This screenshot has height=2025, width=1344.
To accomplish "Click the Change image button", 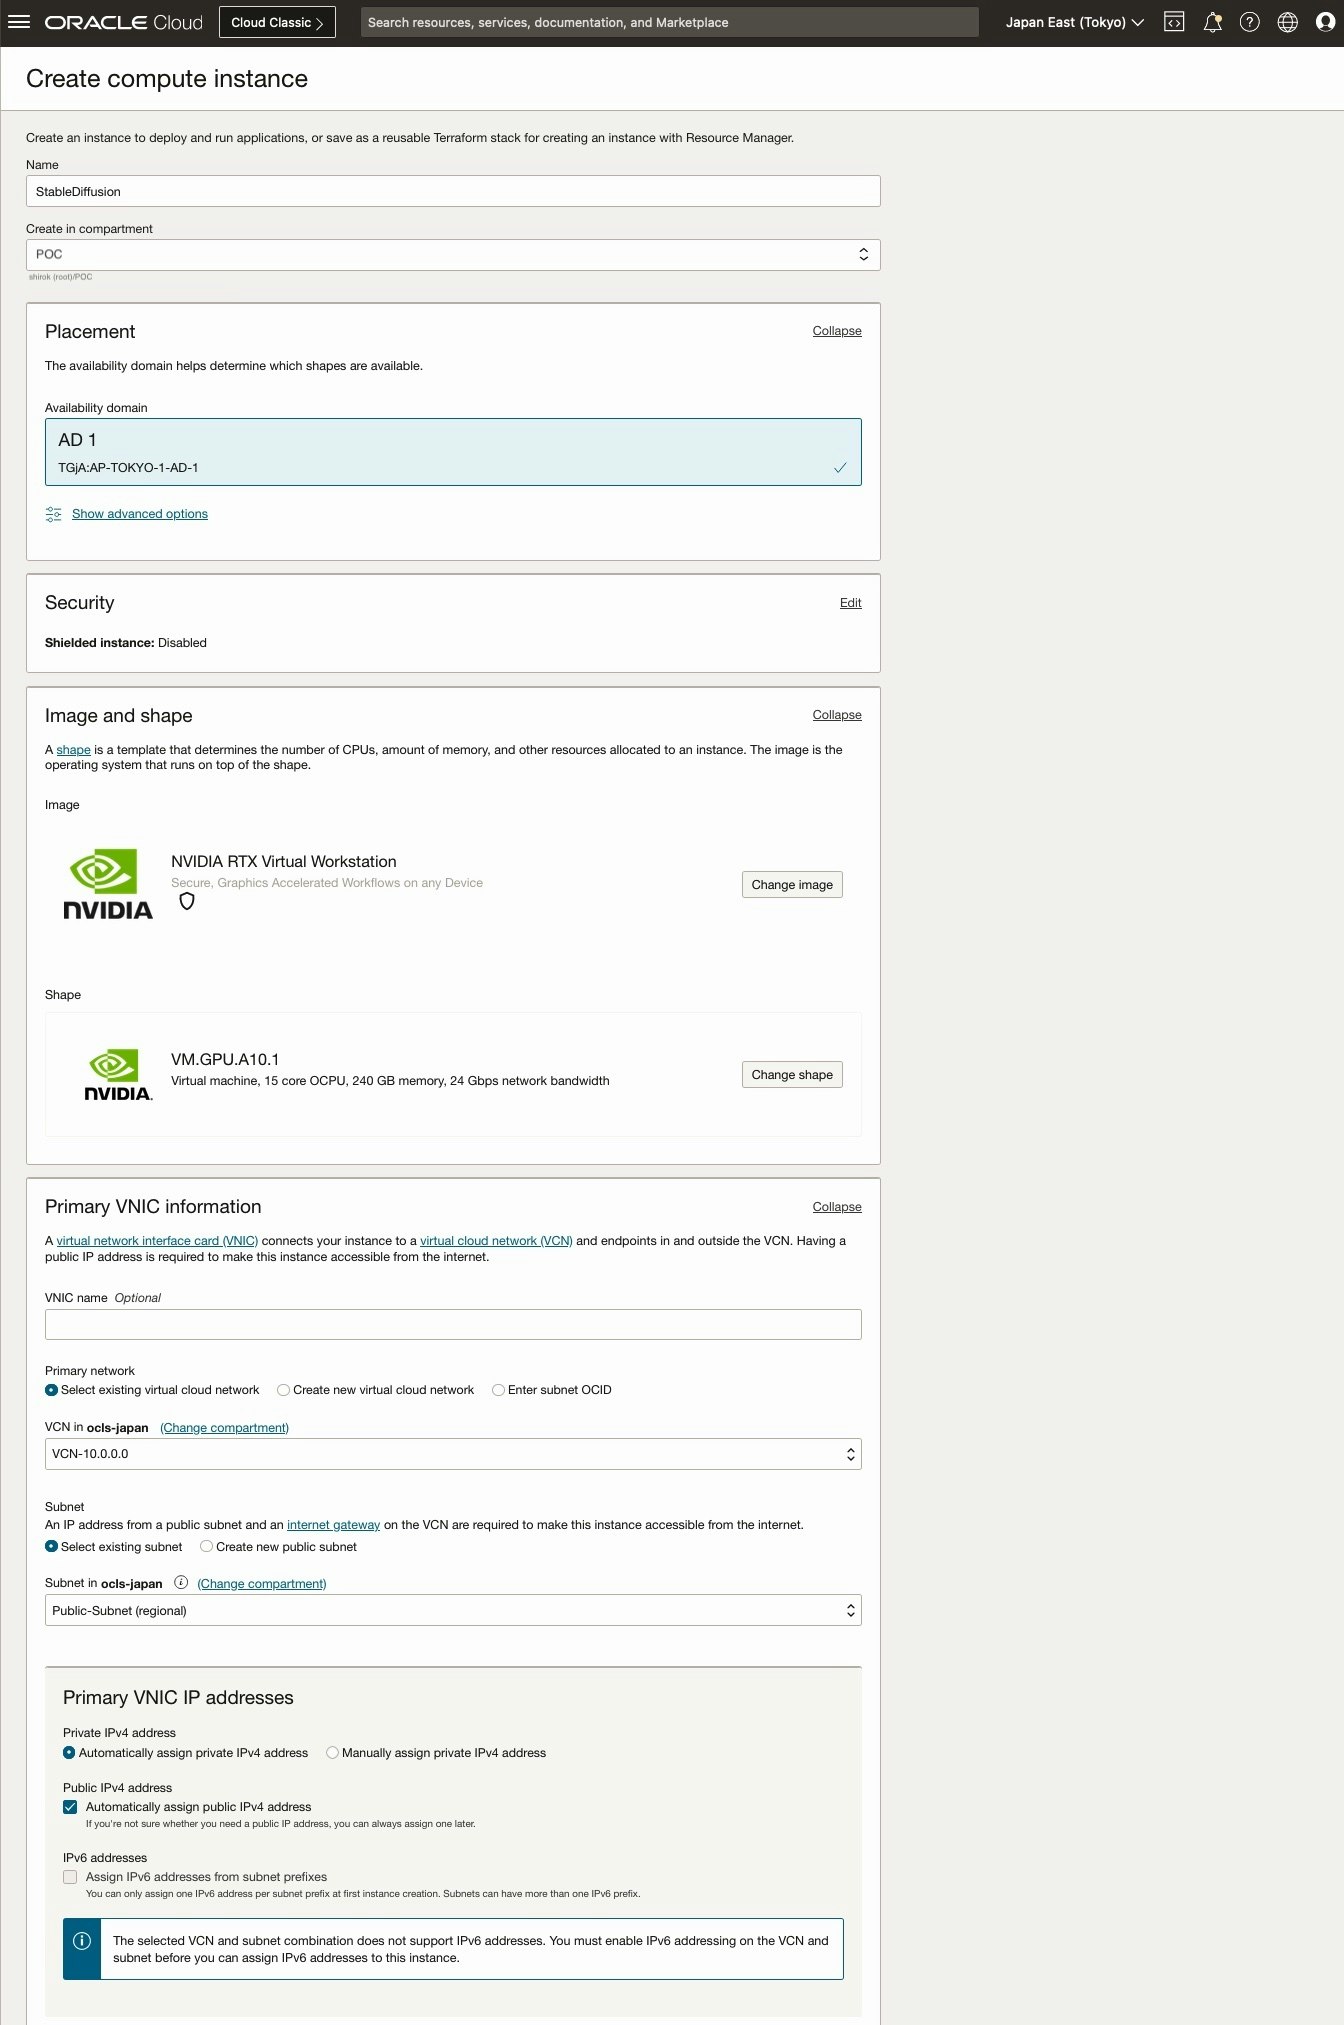I will coord(792,885).
